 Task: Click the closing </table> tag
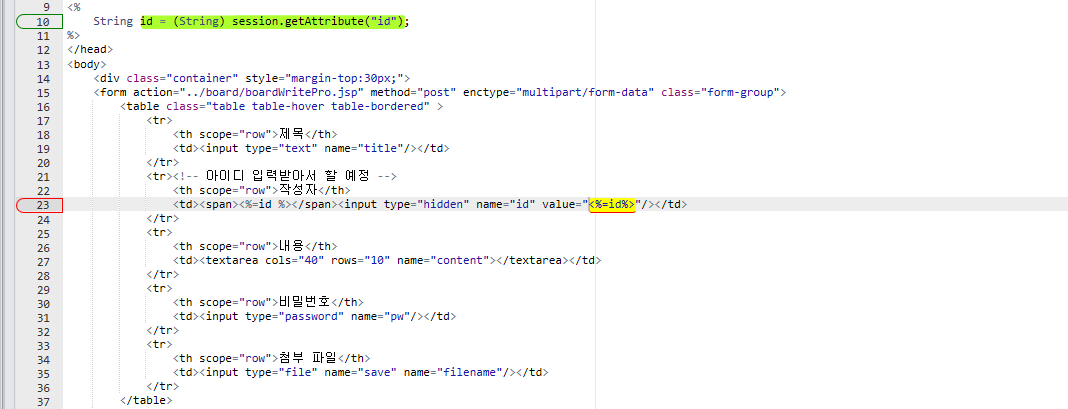point(146,402)
